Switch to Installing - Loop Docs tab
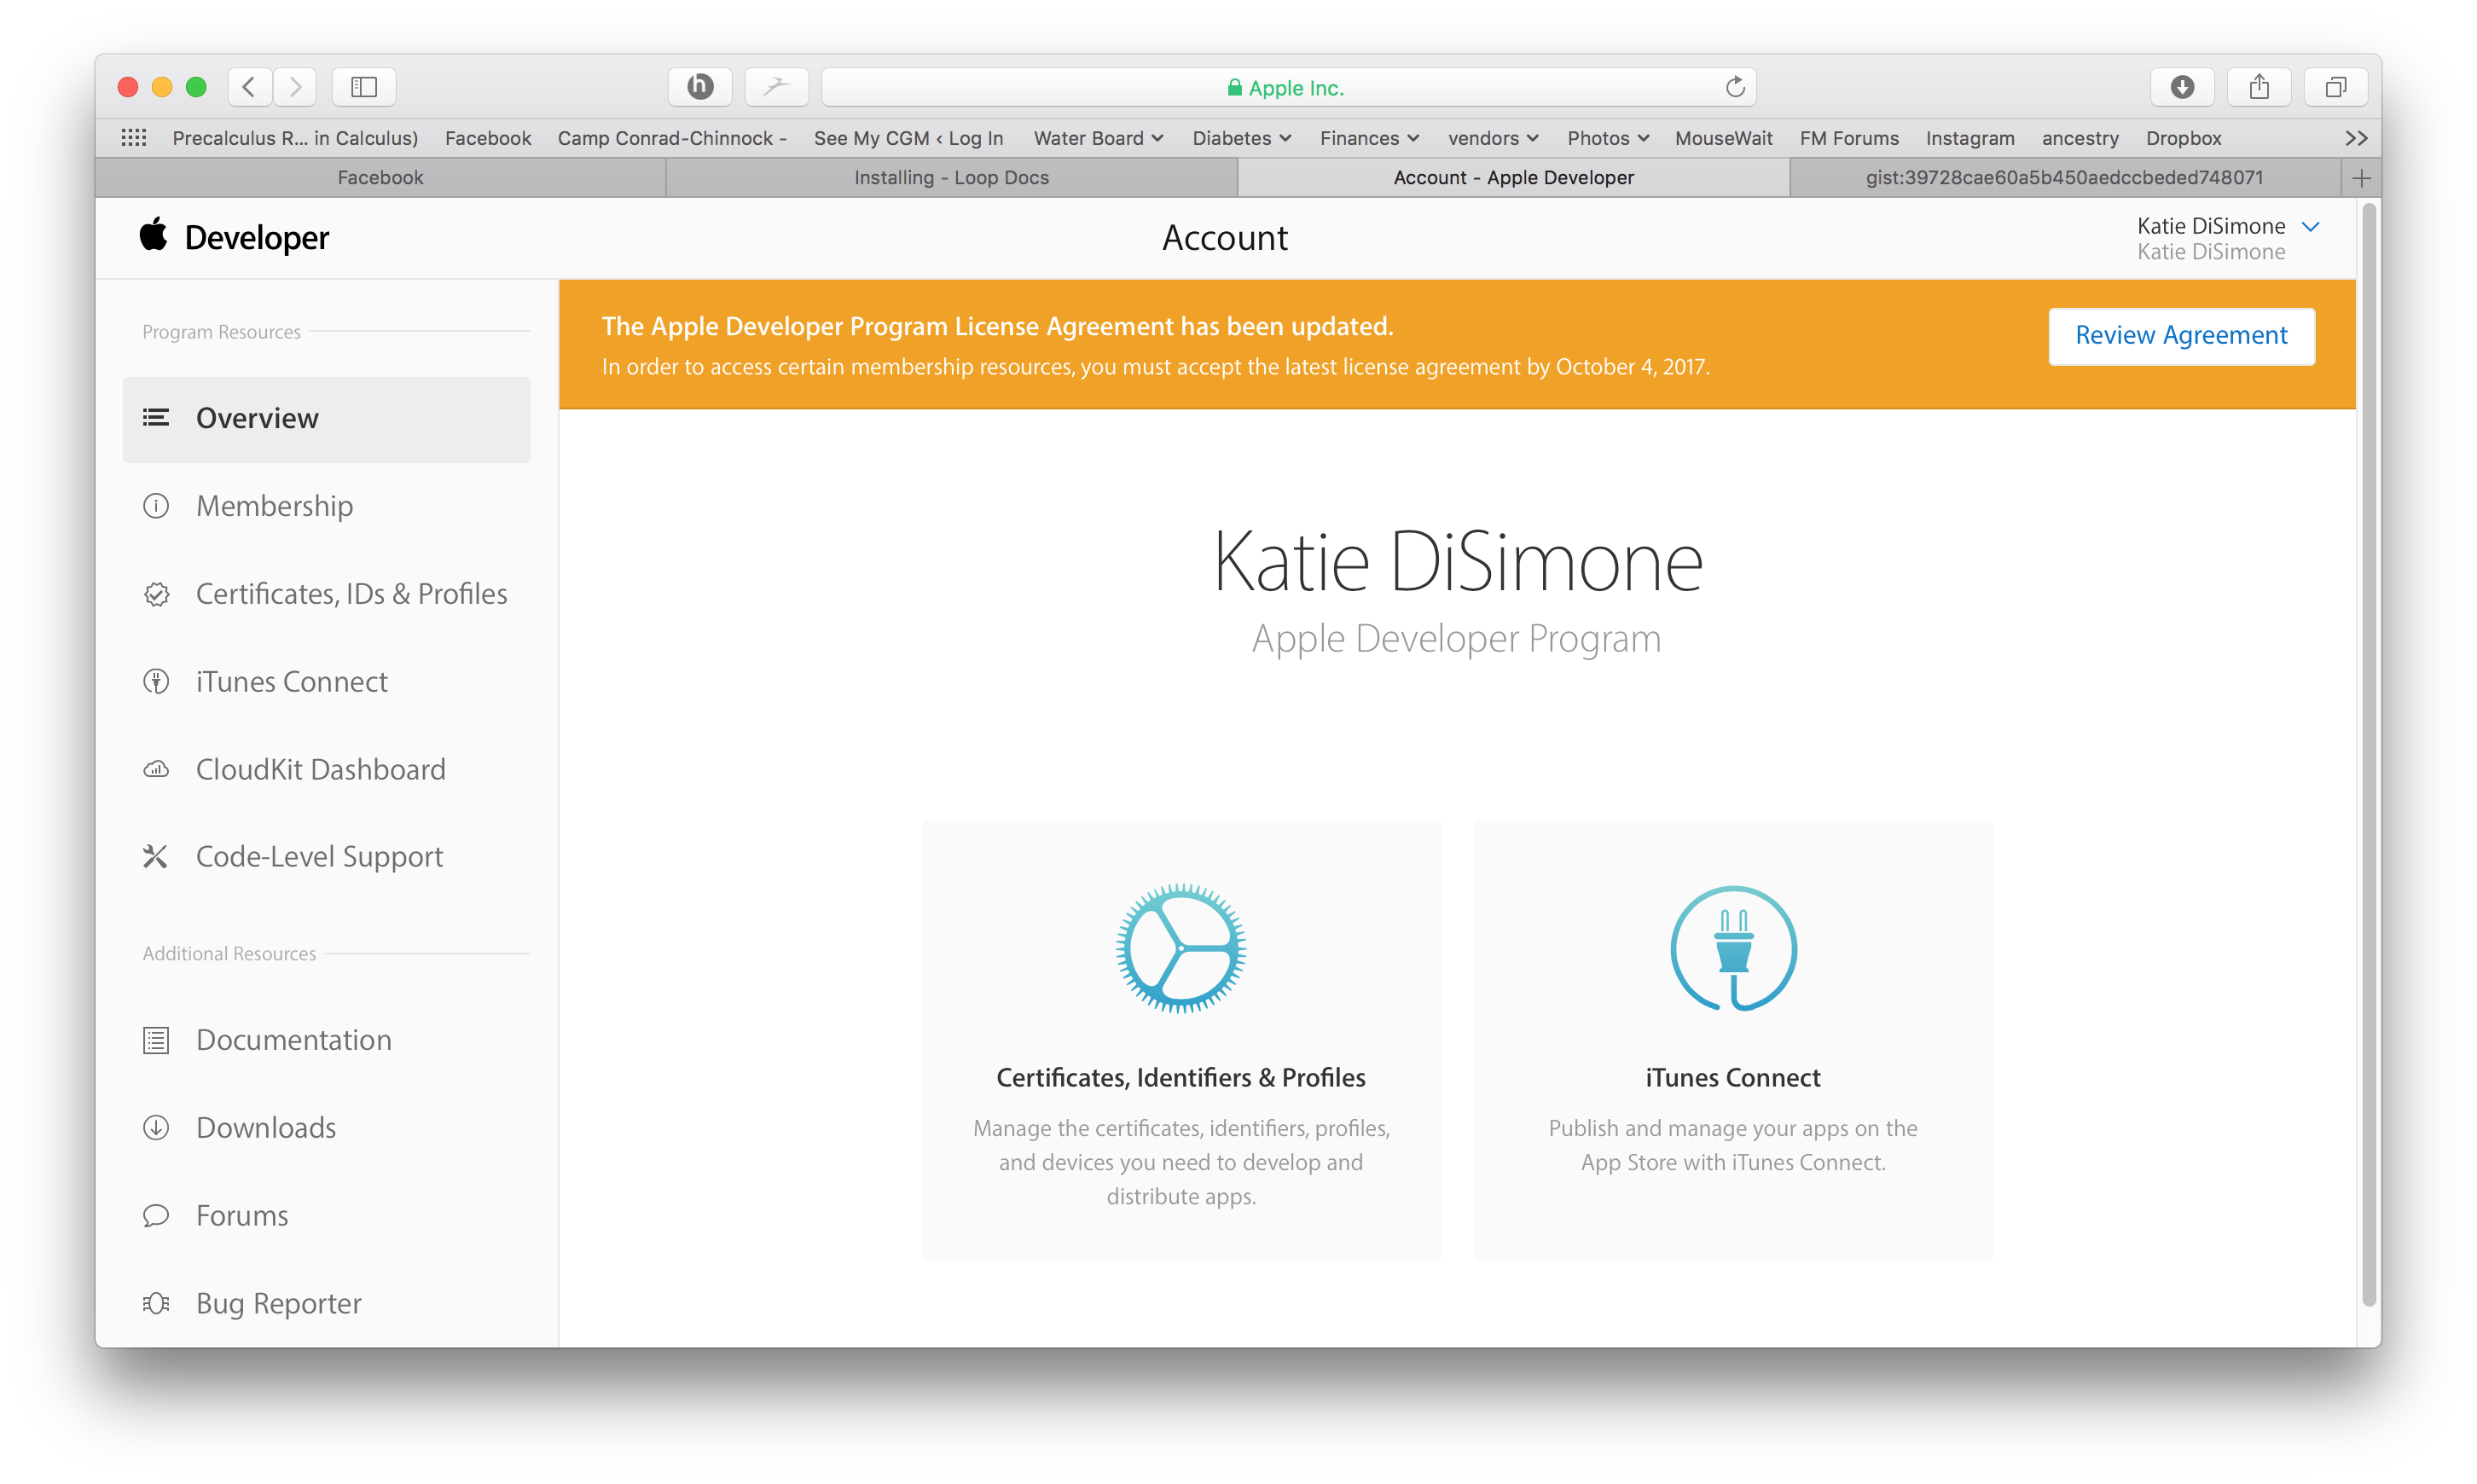The width and height of the screenshot is (2477, 1484). [951, 178]
